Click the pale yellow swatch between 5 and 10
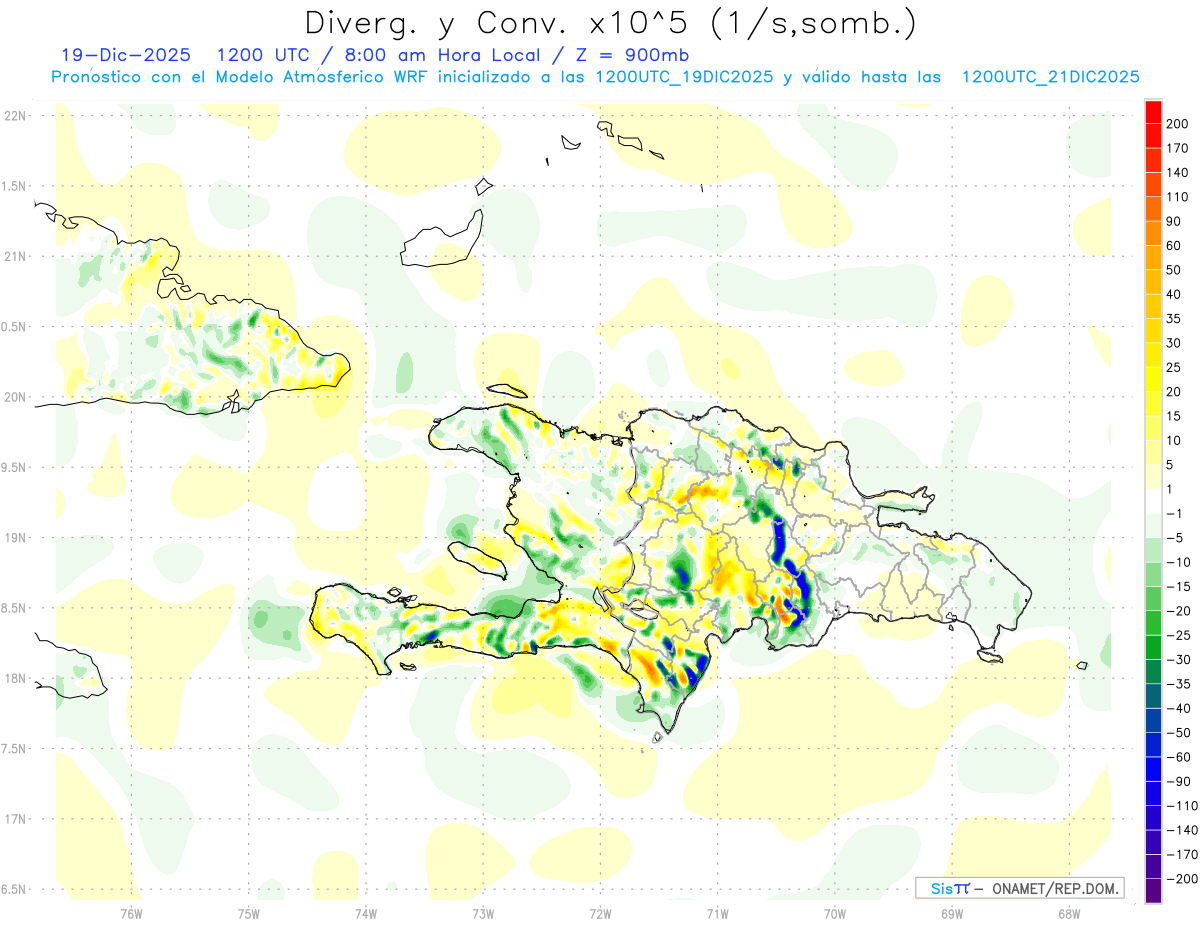The image size is (1200, 927). 1153,452
